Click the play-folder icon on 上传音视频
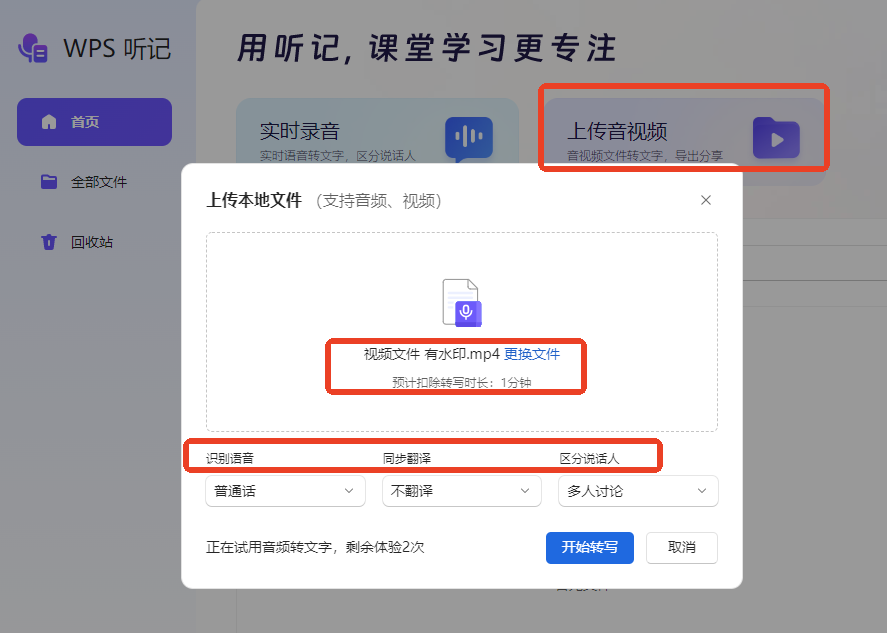This screenshot has width=887, height=633. pyautogui.click(x=776, y=138)
